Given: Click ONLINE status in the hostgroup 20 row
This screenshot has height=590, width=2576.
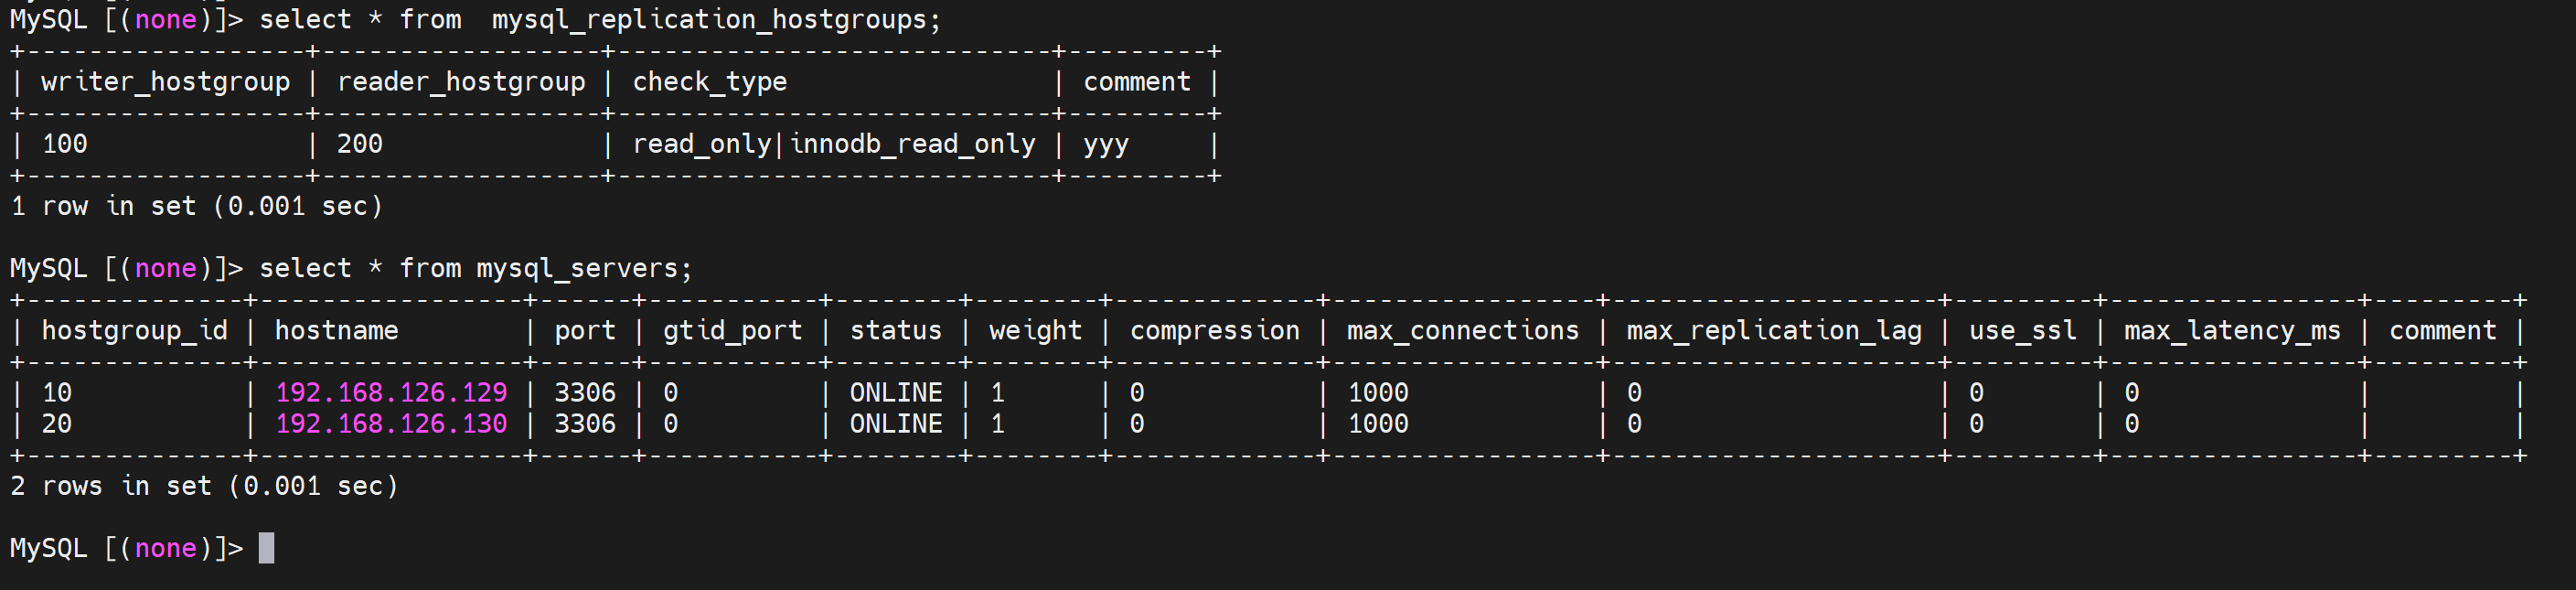Looking at the screenshot, I should point(895,424).
